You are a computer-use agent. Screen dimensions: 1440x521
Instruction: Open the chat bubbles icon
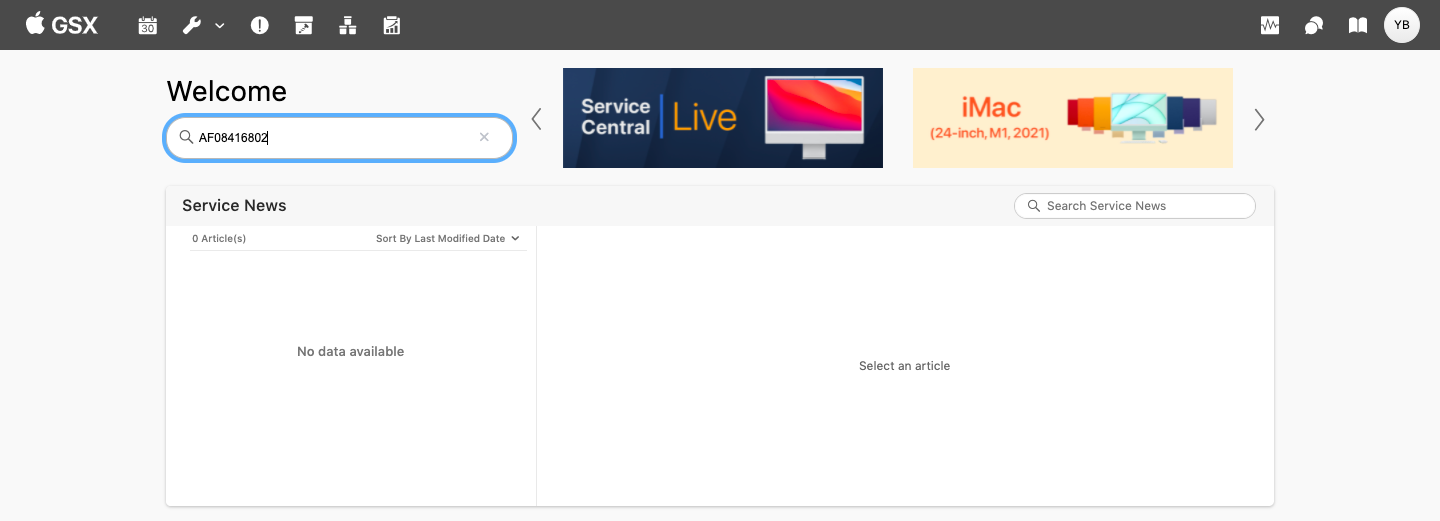(x=1314, y=26)
